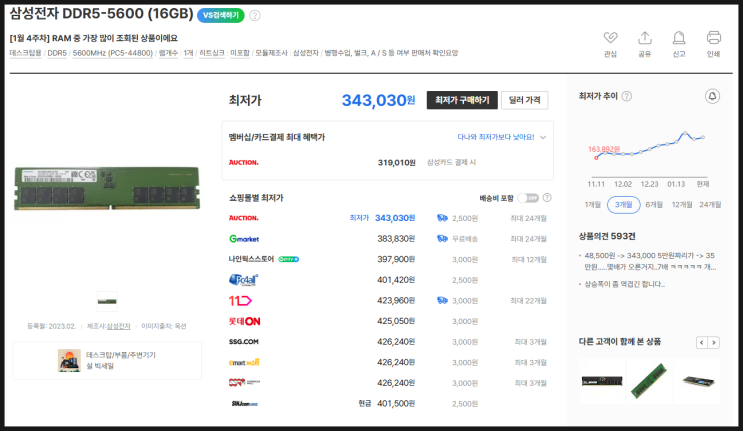Open help icon beside 최저가 추이

click(x=626, y=96)
